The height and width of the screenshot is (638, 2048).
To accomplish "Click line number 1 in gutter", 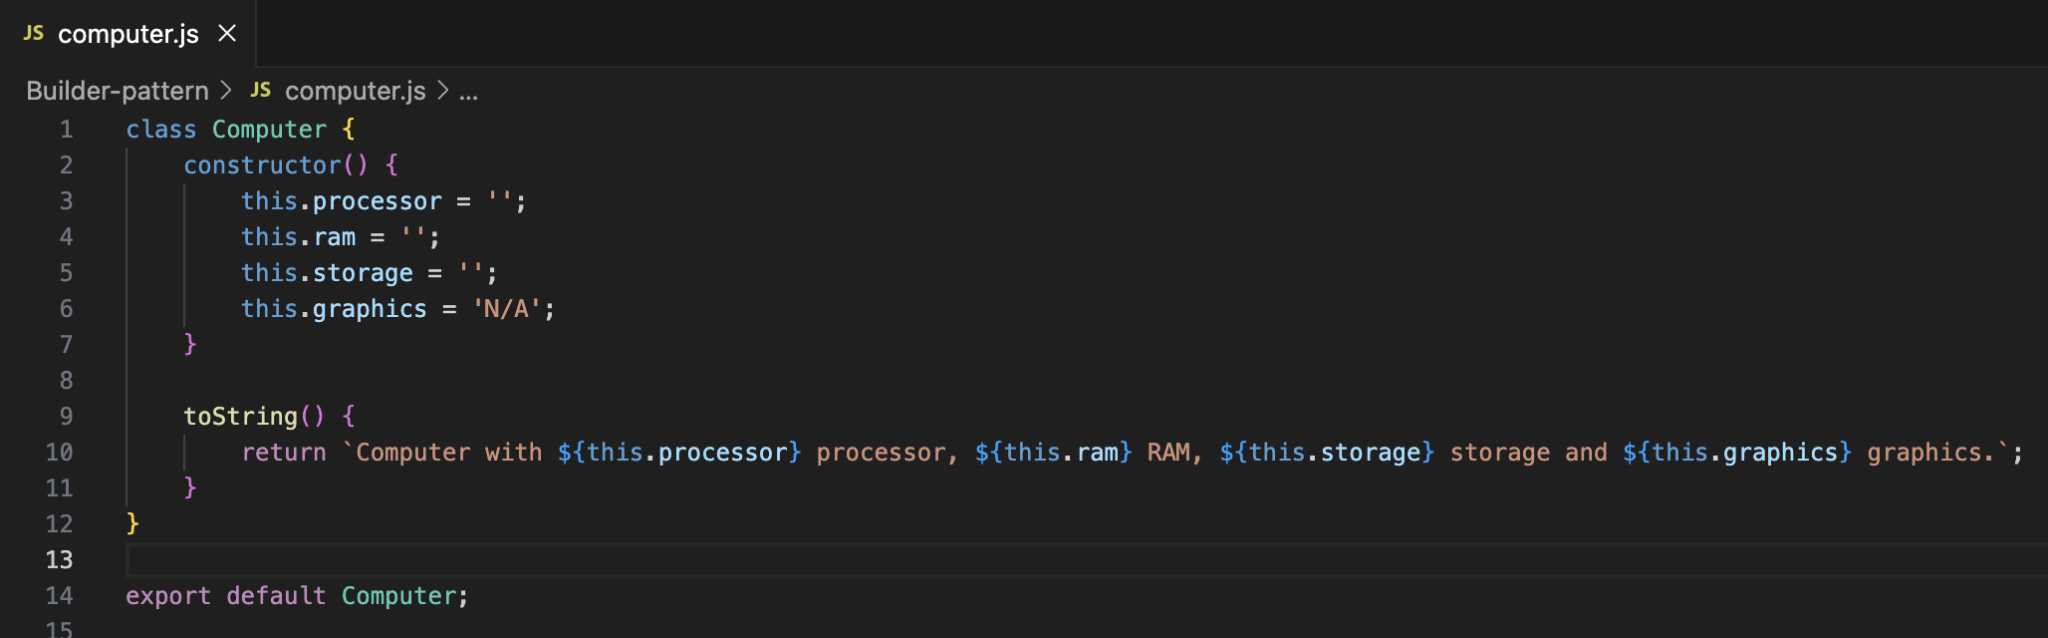I will tap(66, 129).
